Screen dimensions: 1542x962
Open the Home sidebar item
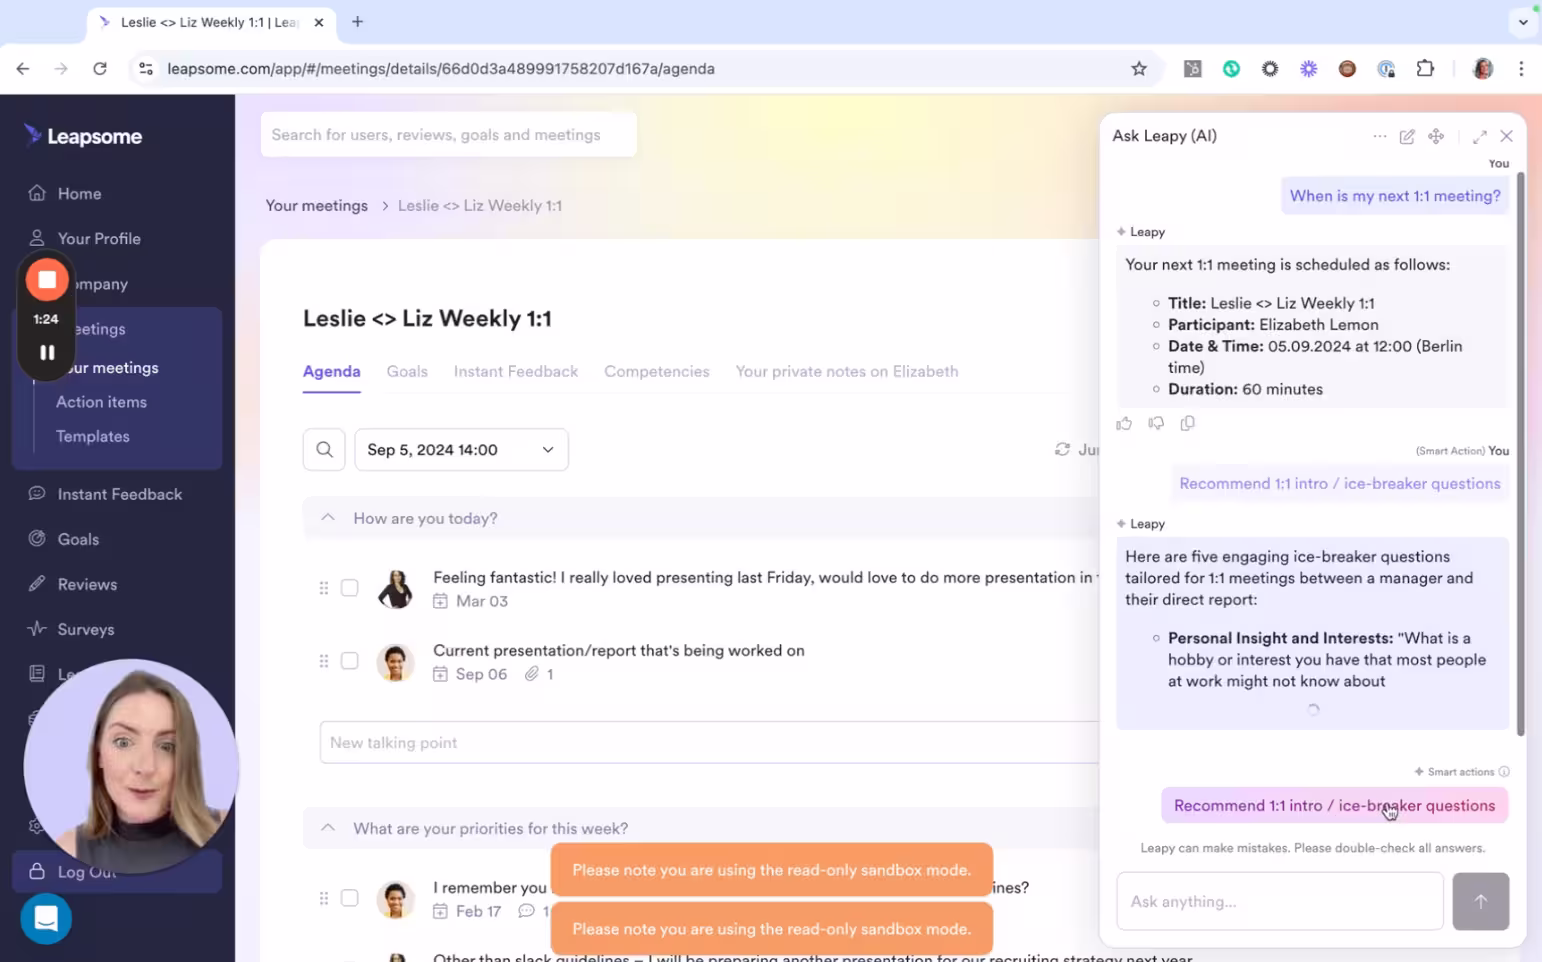coord(79,193)
